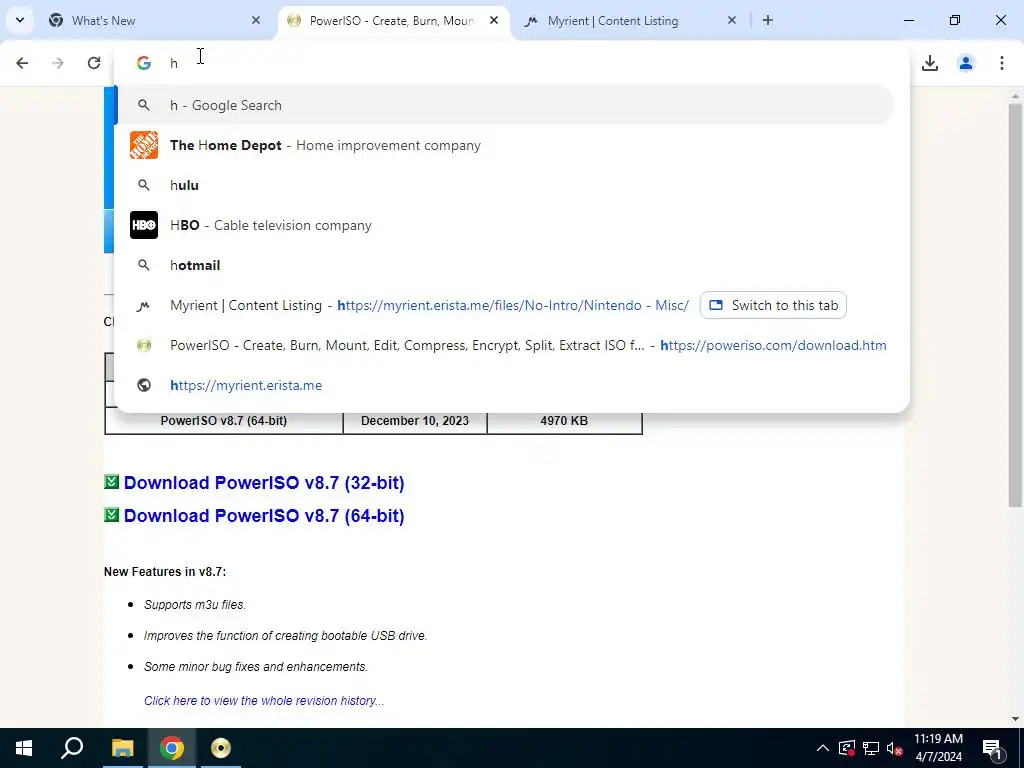The image size is (1024, 768).
Task: Select the HBO cable television suggestion
Action: click(506, 225)
